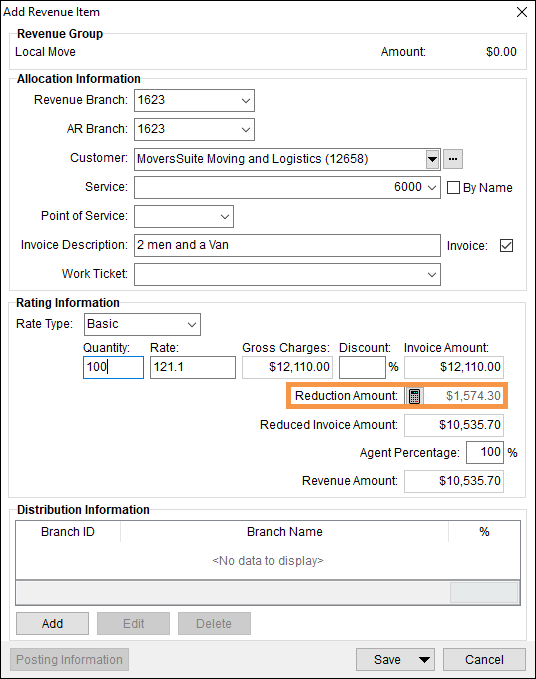Click the 'Local Move' revenue group text

tap(45, 52)
